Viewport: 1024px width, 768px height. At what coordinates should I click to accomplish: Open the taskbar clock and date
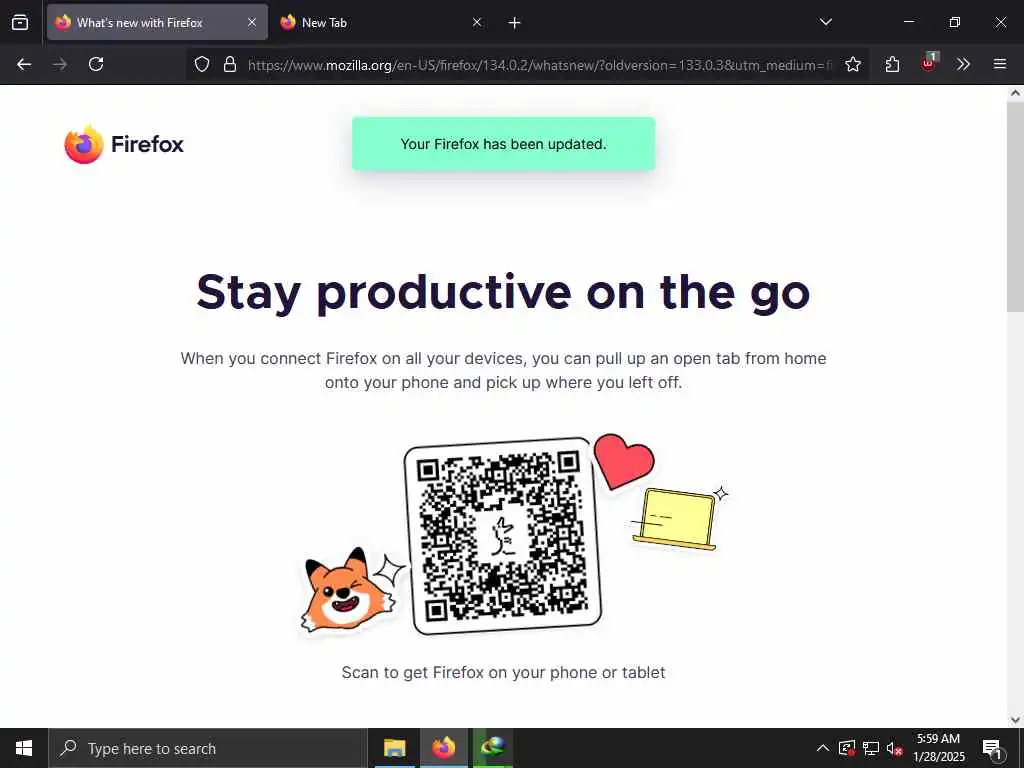coord(938,748)
